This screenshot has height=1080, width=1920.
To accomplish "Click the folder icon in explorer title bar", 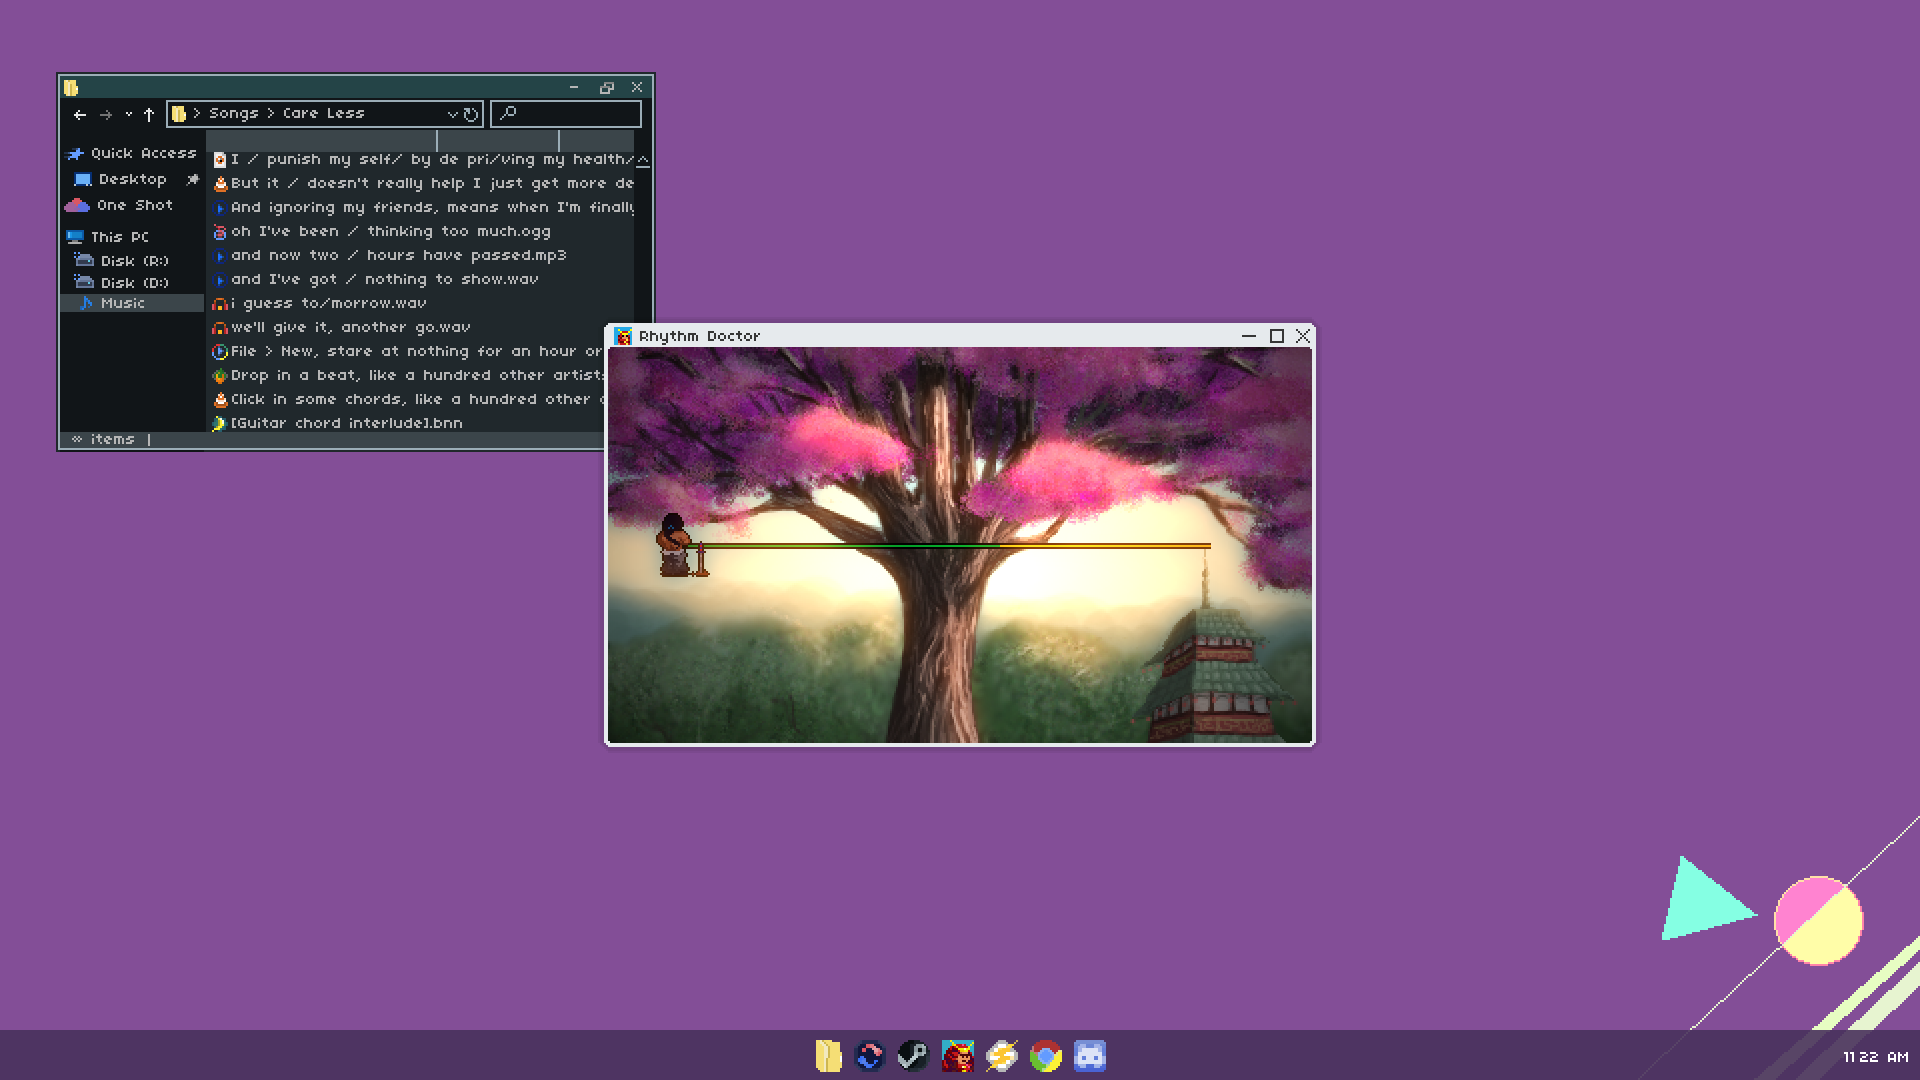I will coord(71,88).
